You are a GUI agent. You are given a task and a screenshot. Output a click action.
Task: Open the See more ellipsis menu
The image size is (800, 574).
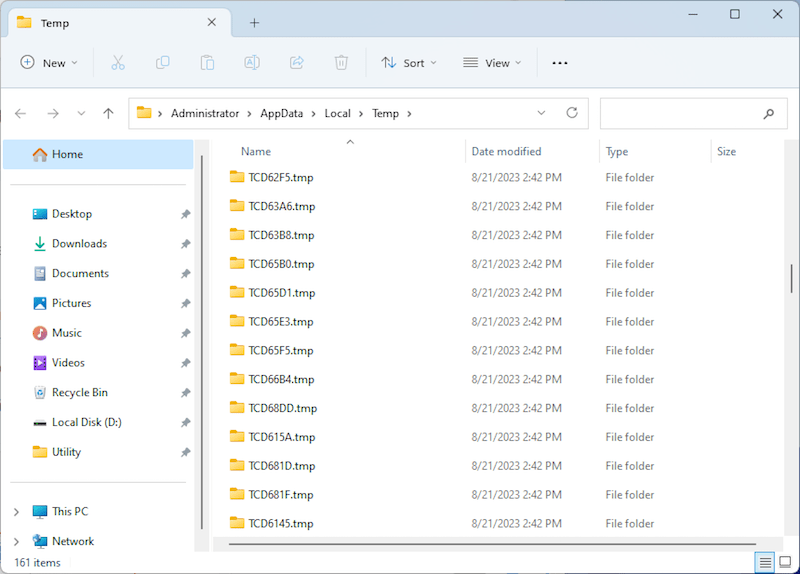(x=560, y=63)
